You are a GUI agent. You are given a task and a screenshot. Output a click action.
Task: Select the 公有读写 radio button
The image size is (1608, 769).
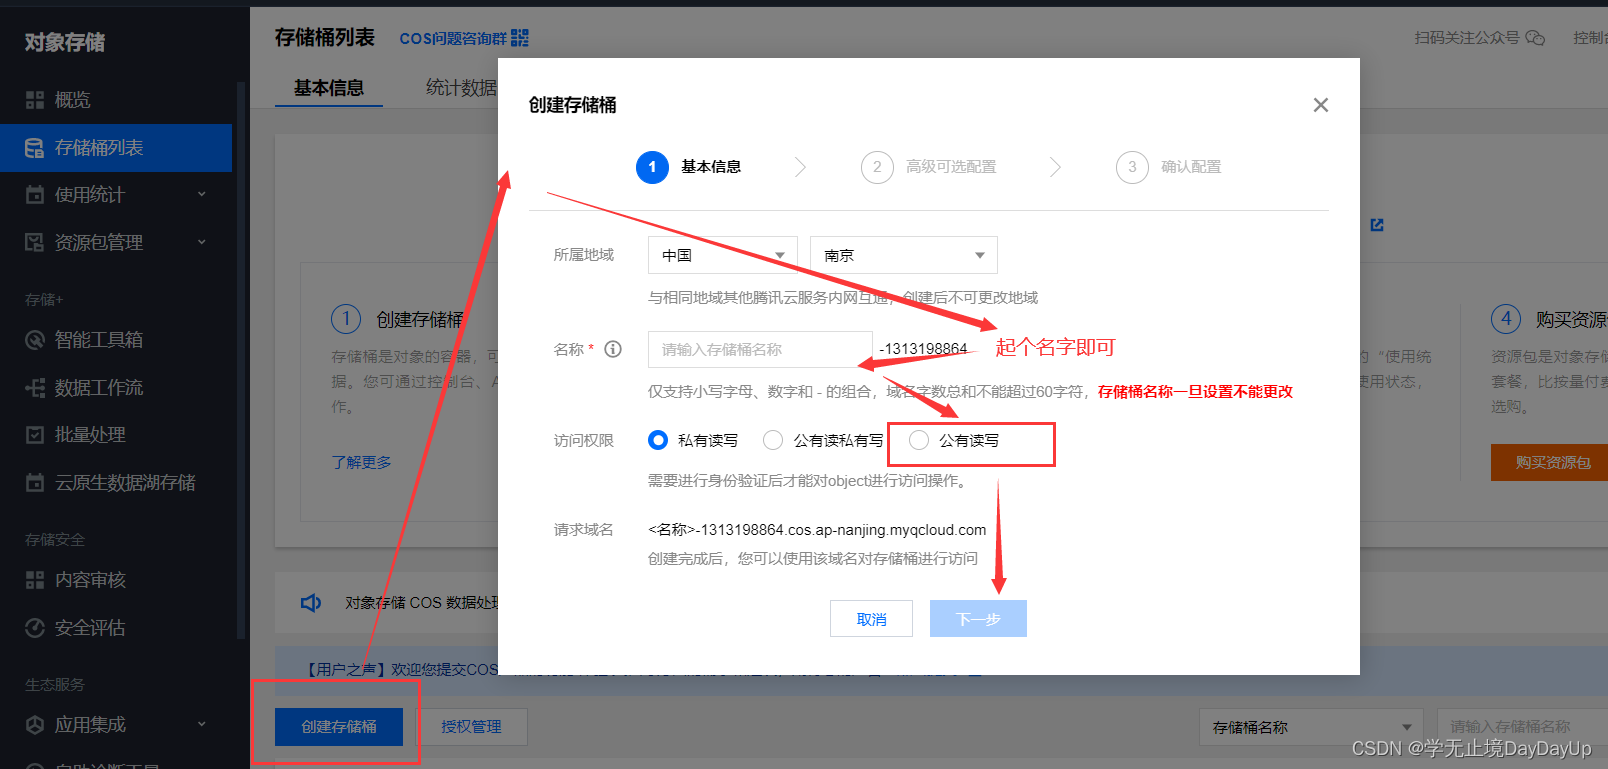tap(919, 440)
